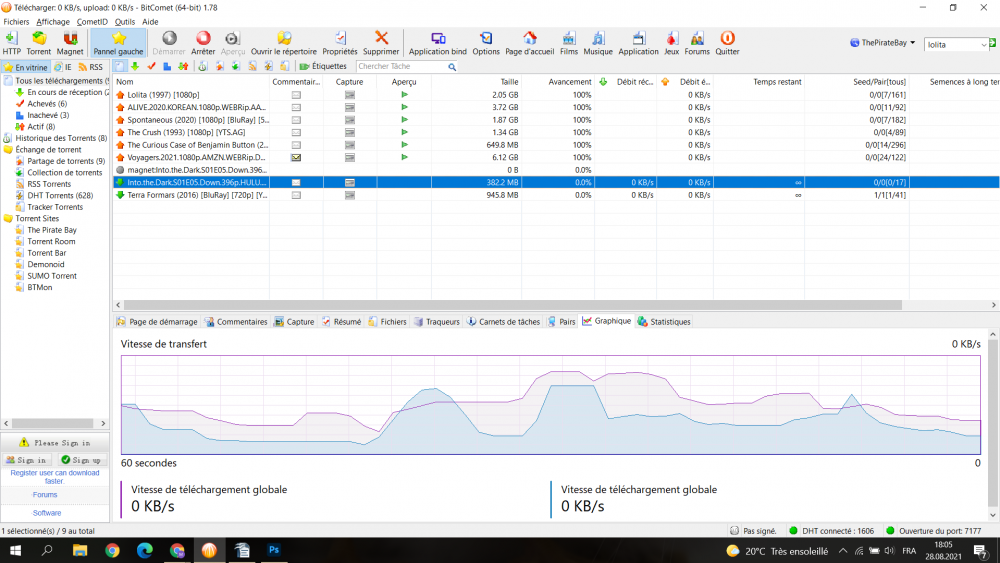The height and width of the screenshot is (563, 1000).
Task: Open Application bind tool
Action: point(438,43)
